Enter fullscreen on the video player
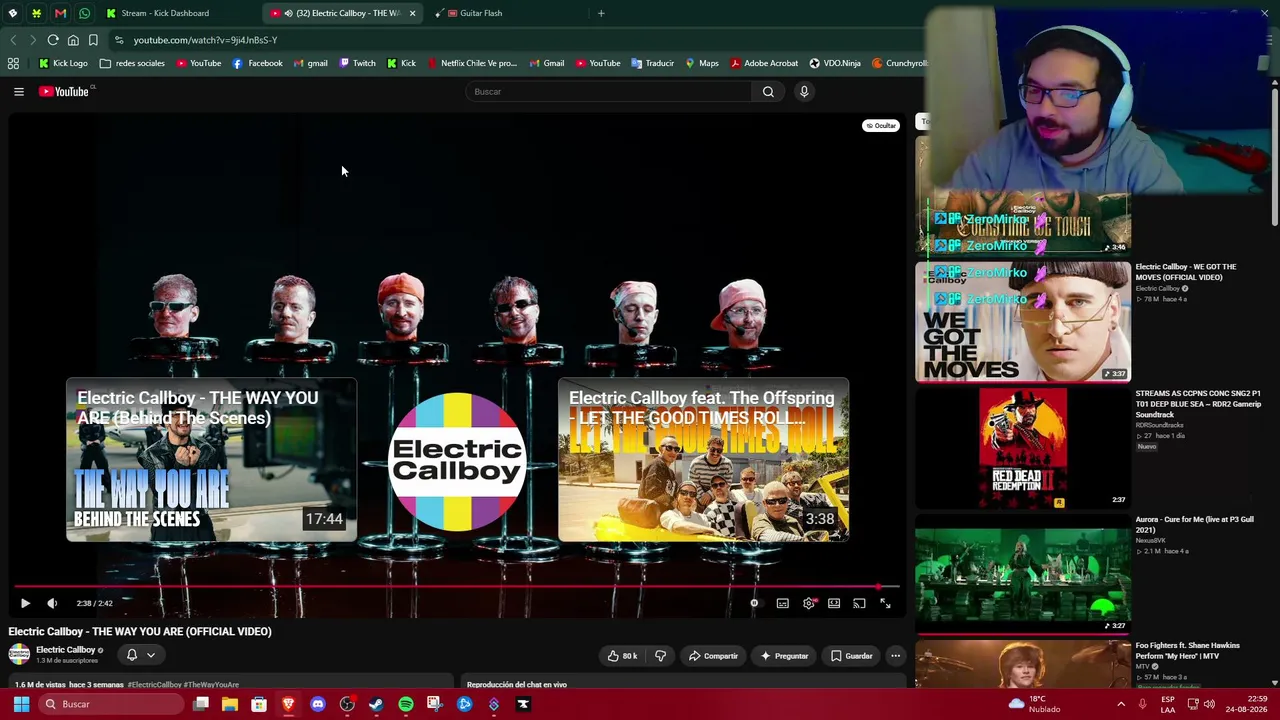1280x720 pixels. coord(885,603)
